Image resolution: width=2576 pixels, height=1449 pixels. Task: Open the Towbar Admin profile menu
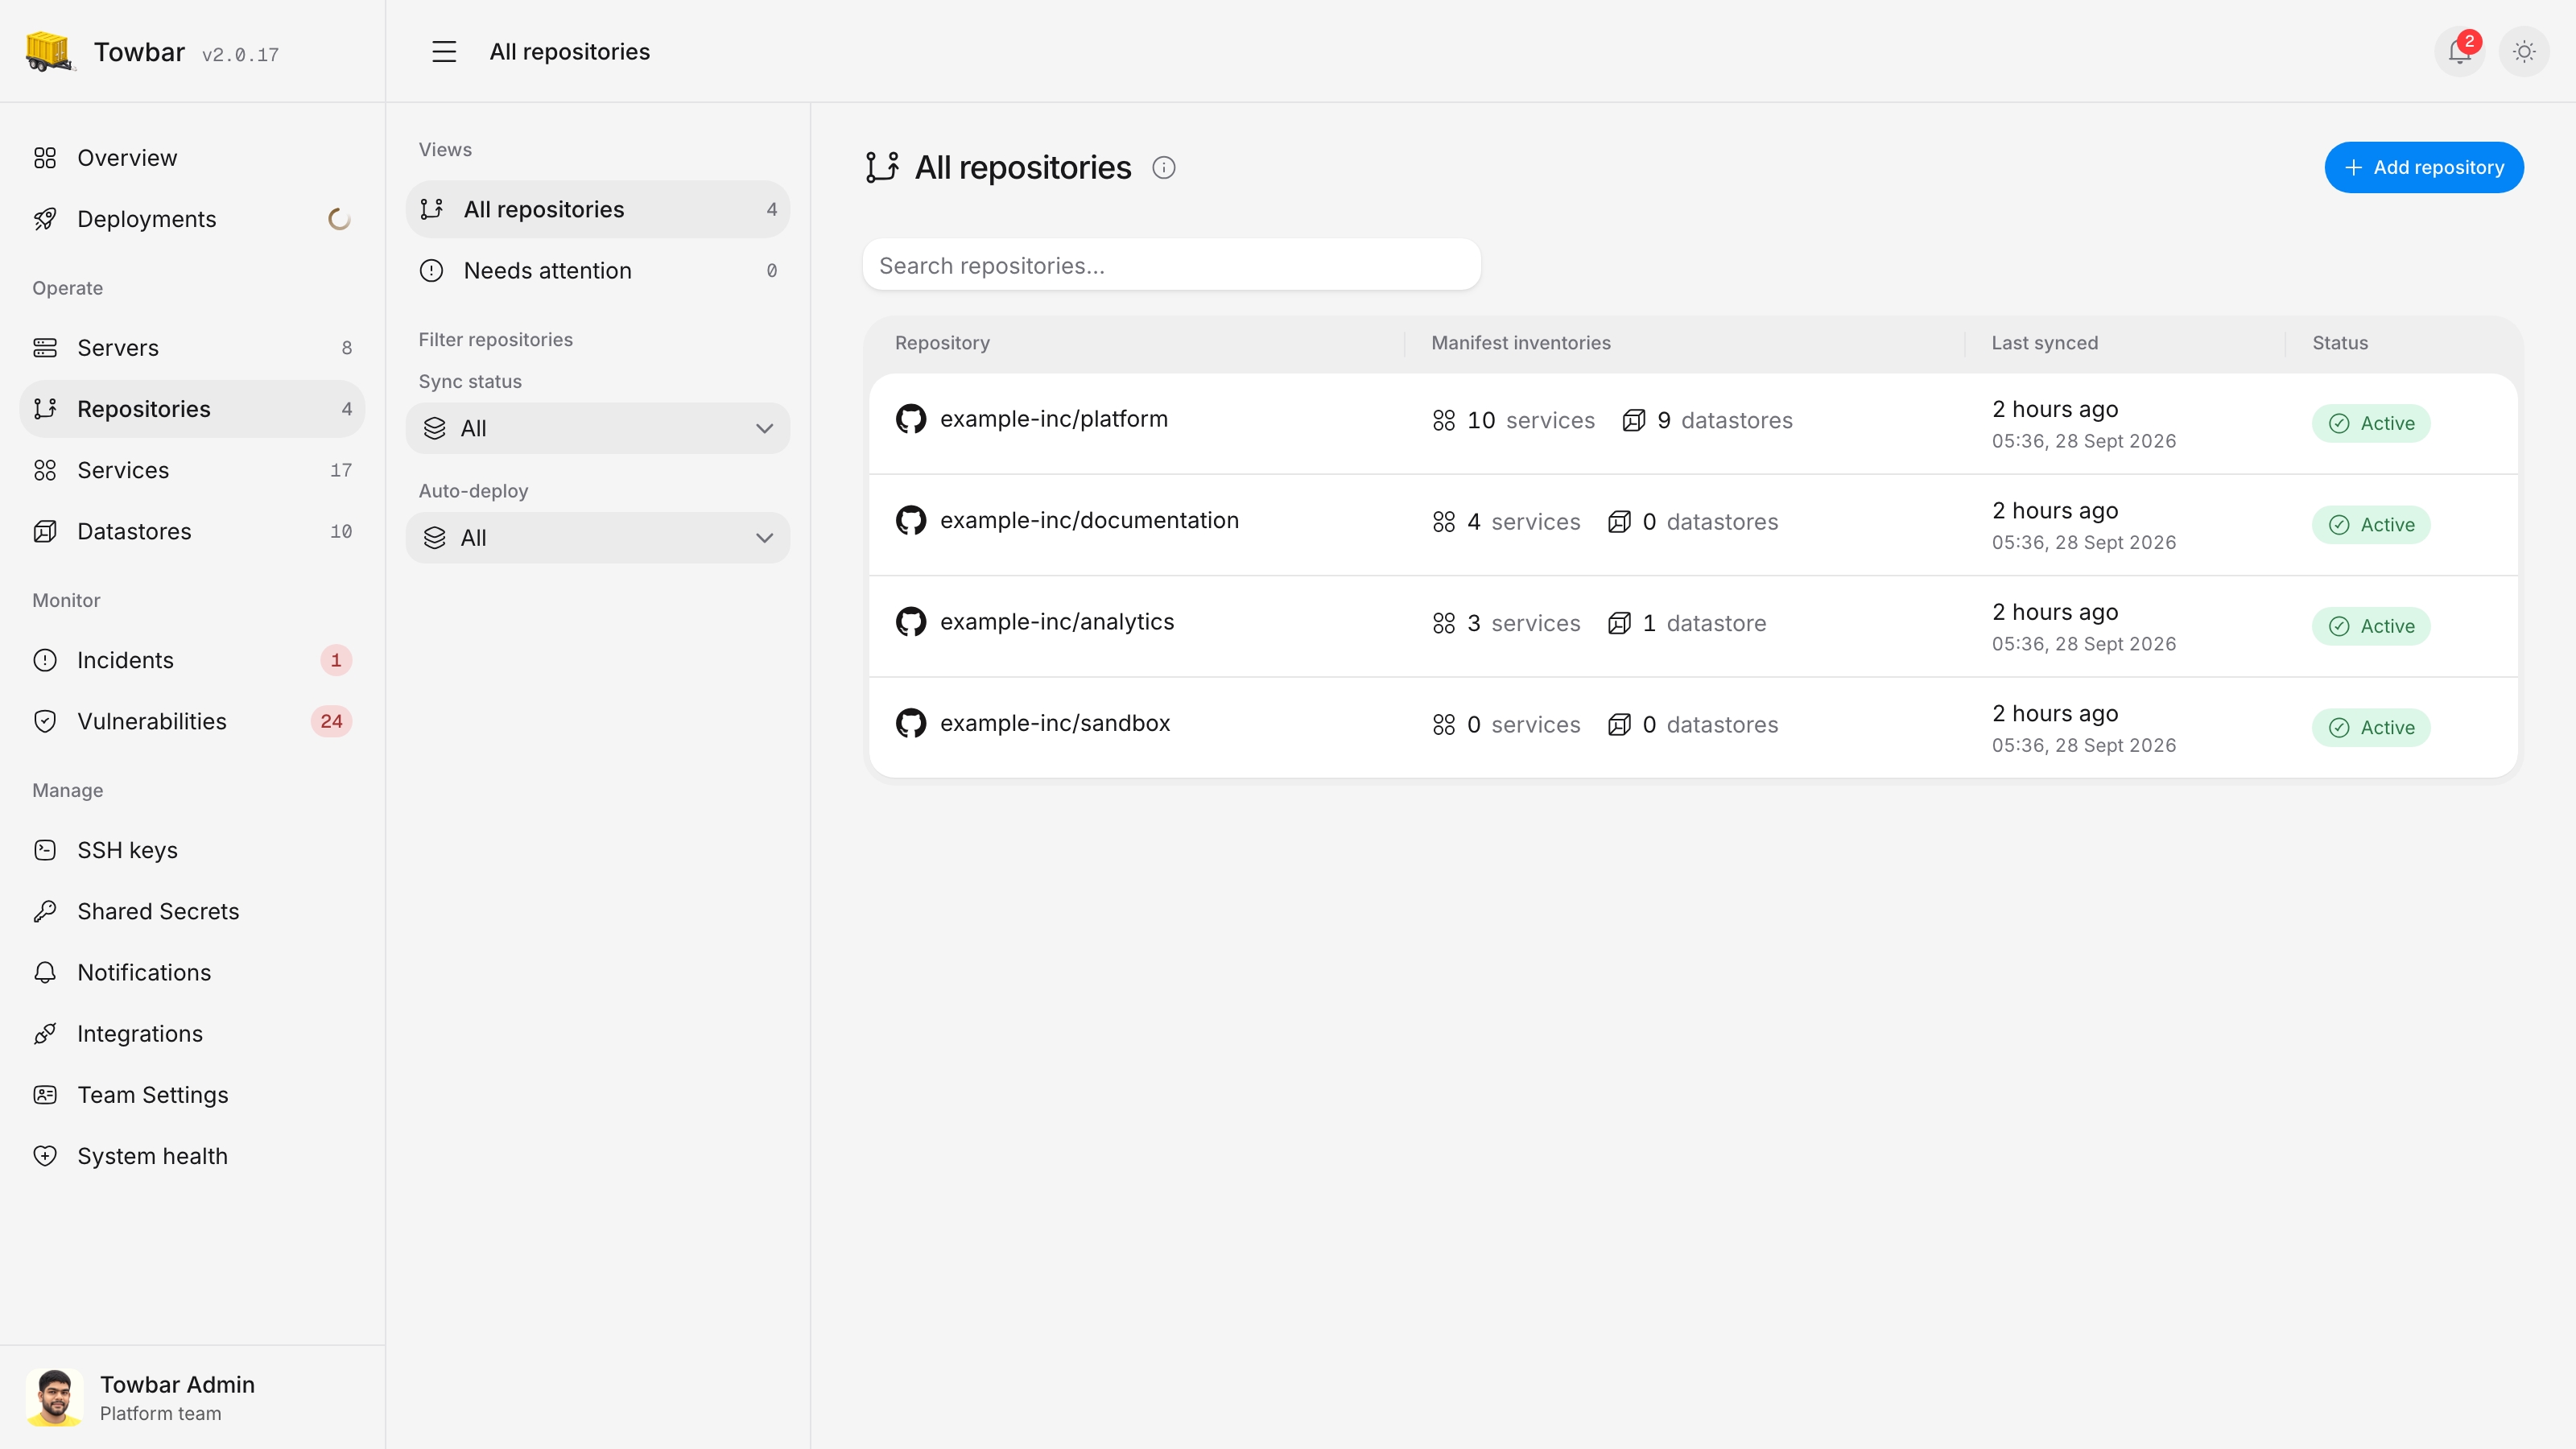point(192,1397)
